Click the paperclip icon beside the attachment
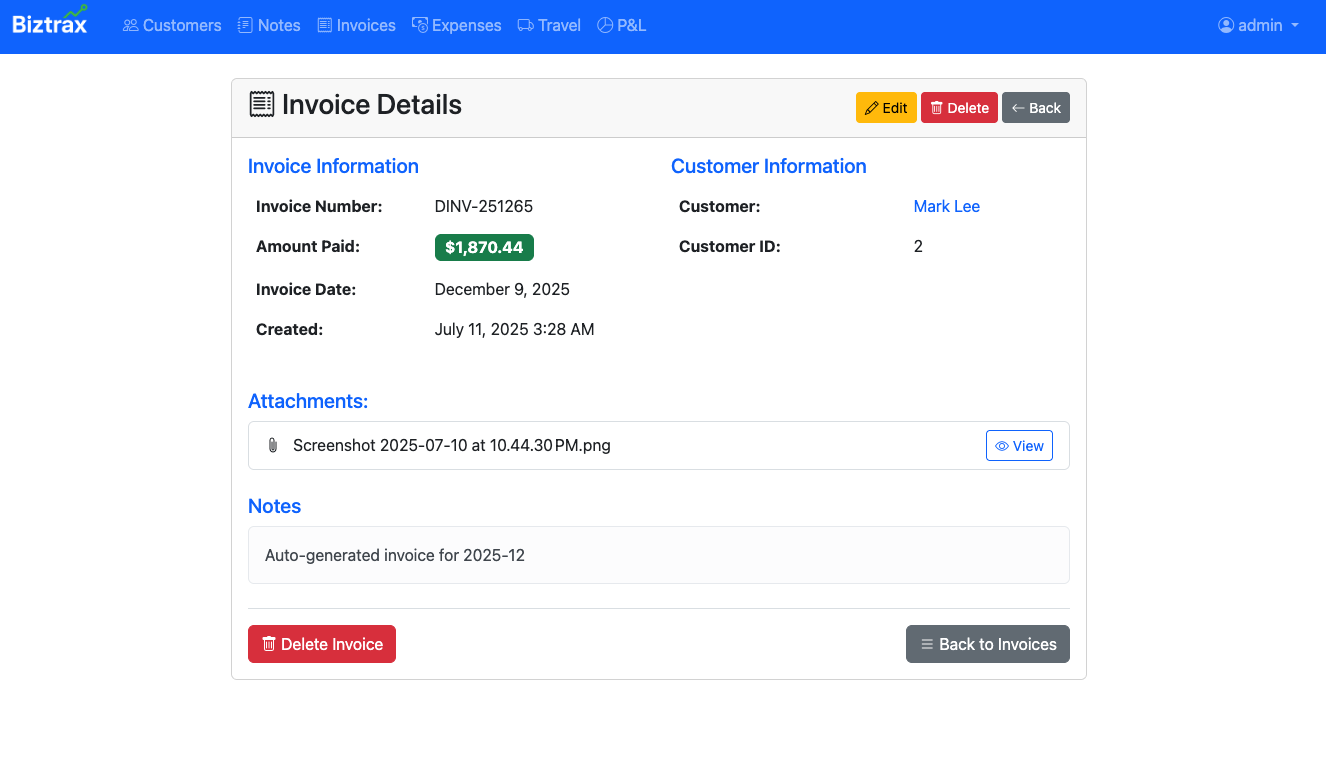Viewport: 1326px width, 763px height. (x=272, y=444)
